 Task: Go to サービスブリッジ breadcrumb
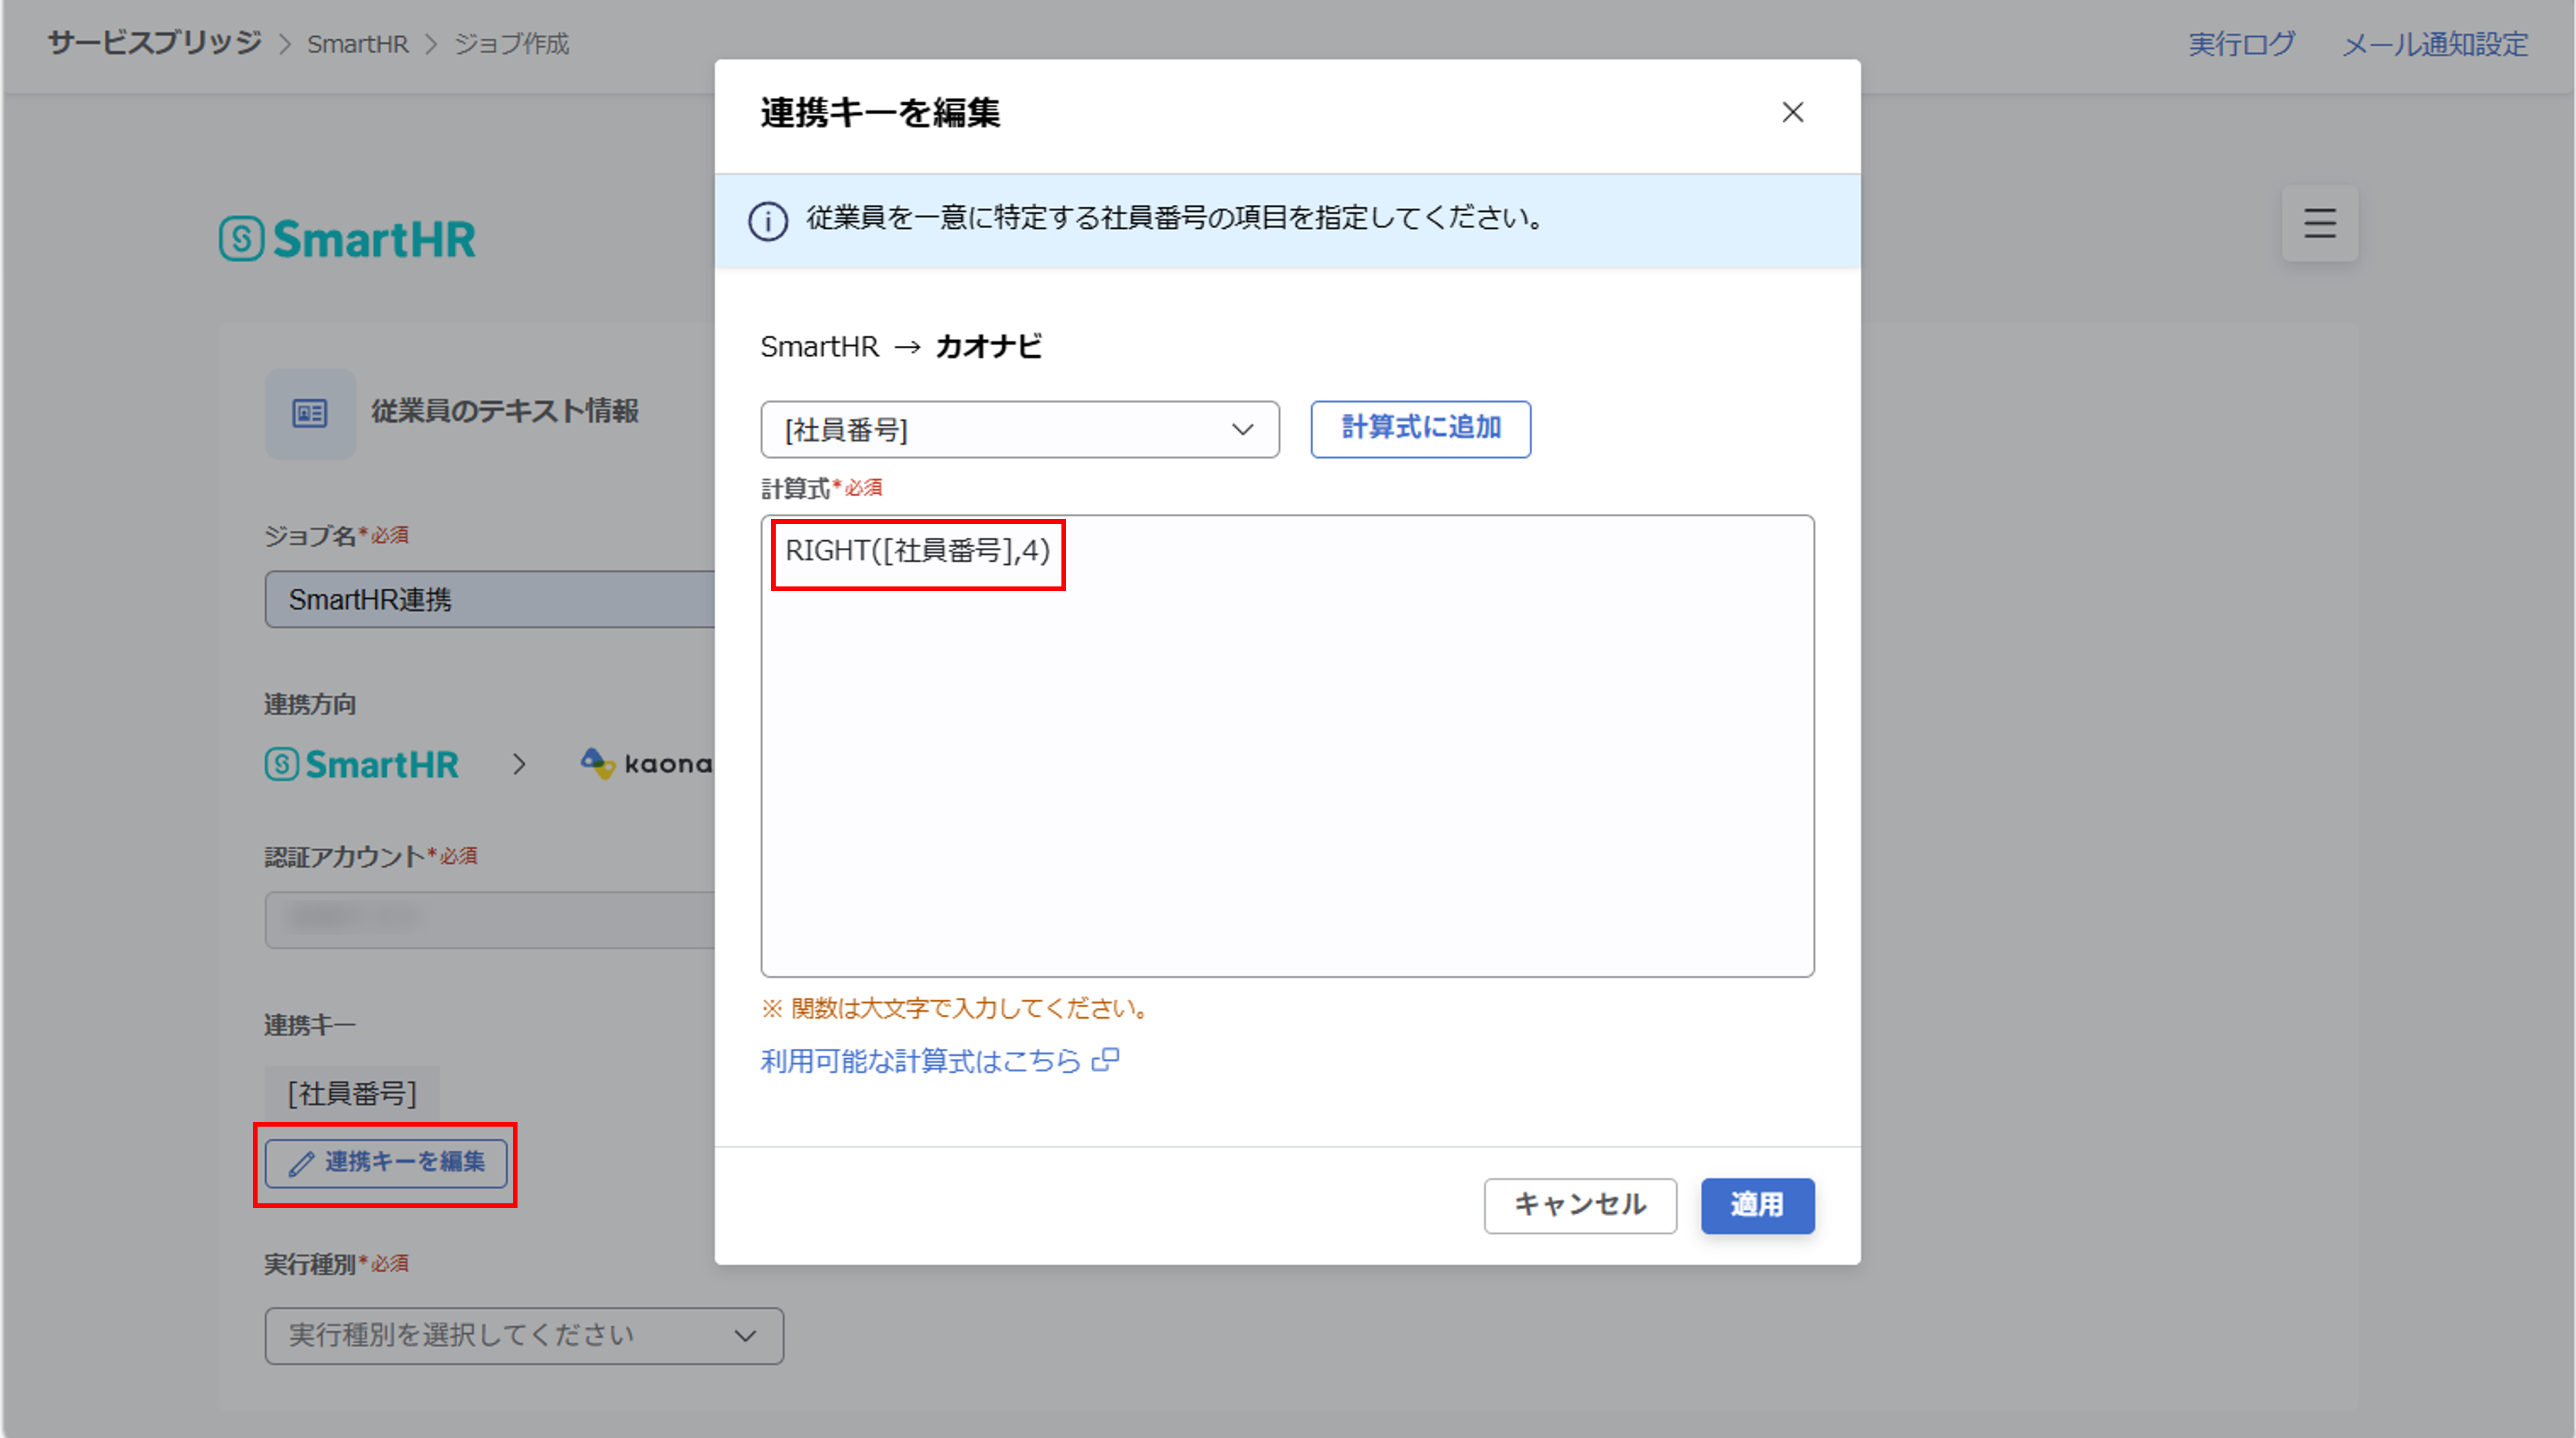[x=155, y=43]
